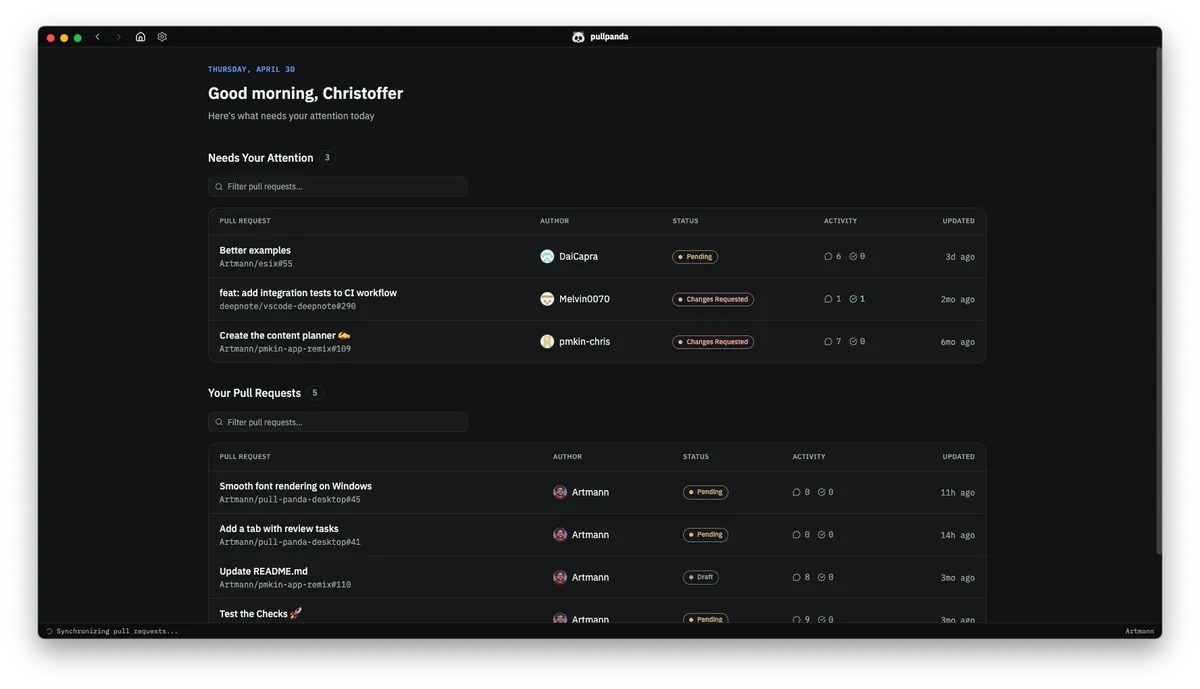Viewport: 1200px width, 689px height.
Task: Click search icon in Your Pull Requests filter
Action: click(x=219, y=422)
